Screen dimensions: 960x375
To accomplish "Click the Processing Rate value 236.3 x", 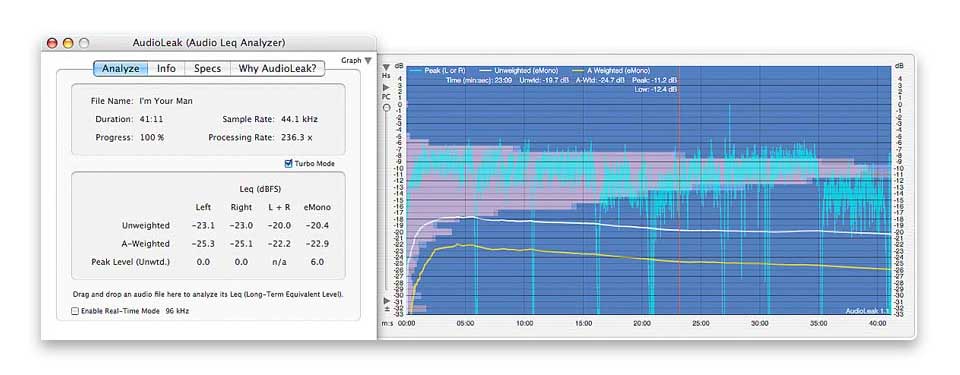I will click(x=297, y=137).
